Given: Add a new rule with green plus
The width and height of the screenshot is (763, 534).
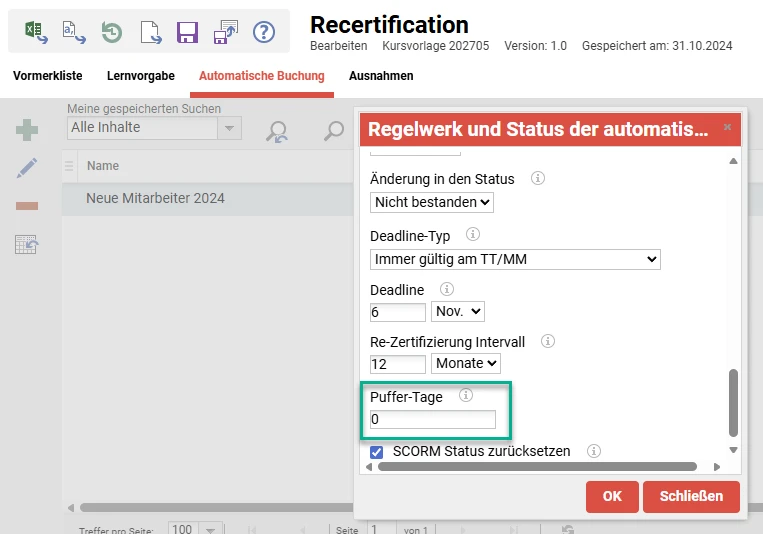Looking at the screenshot, I should 27,130.
